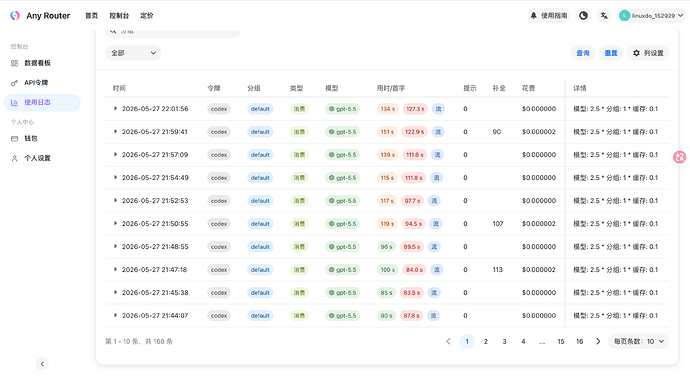Select page 15 in pagination

(561, 341)
